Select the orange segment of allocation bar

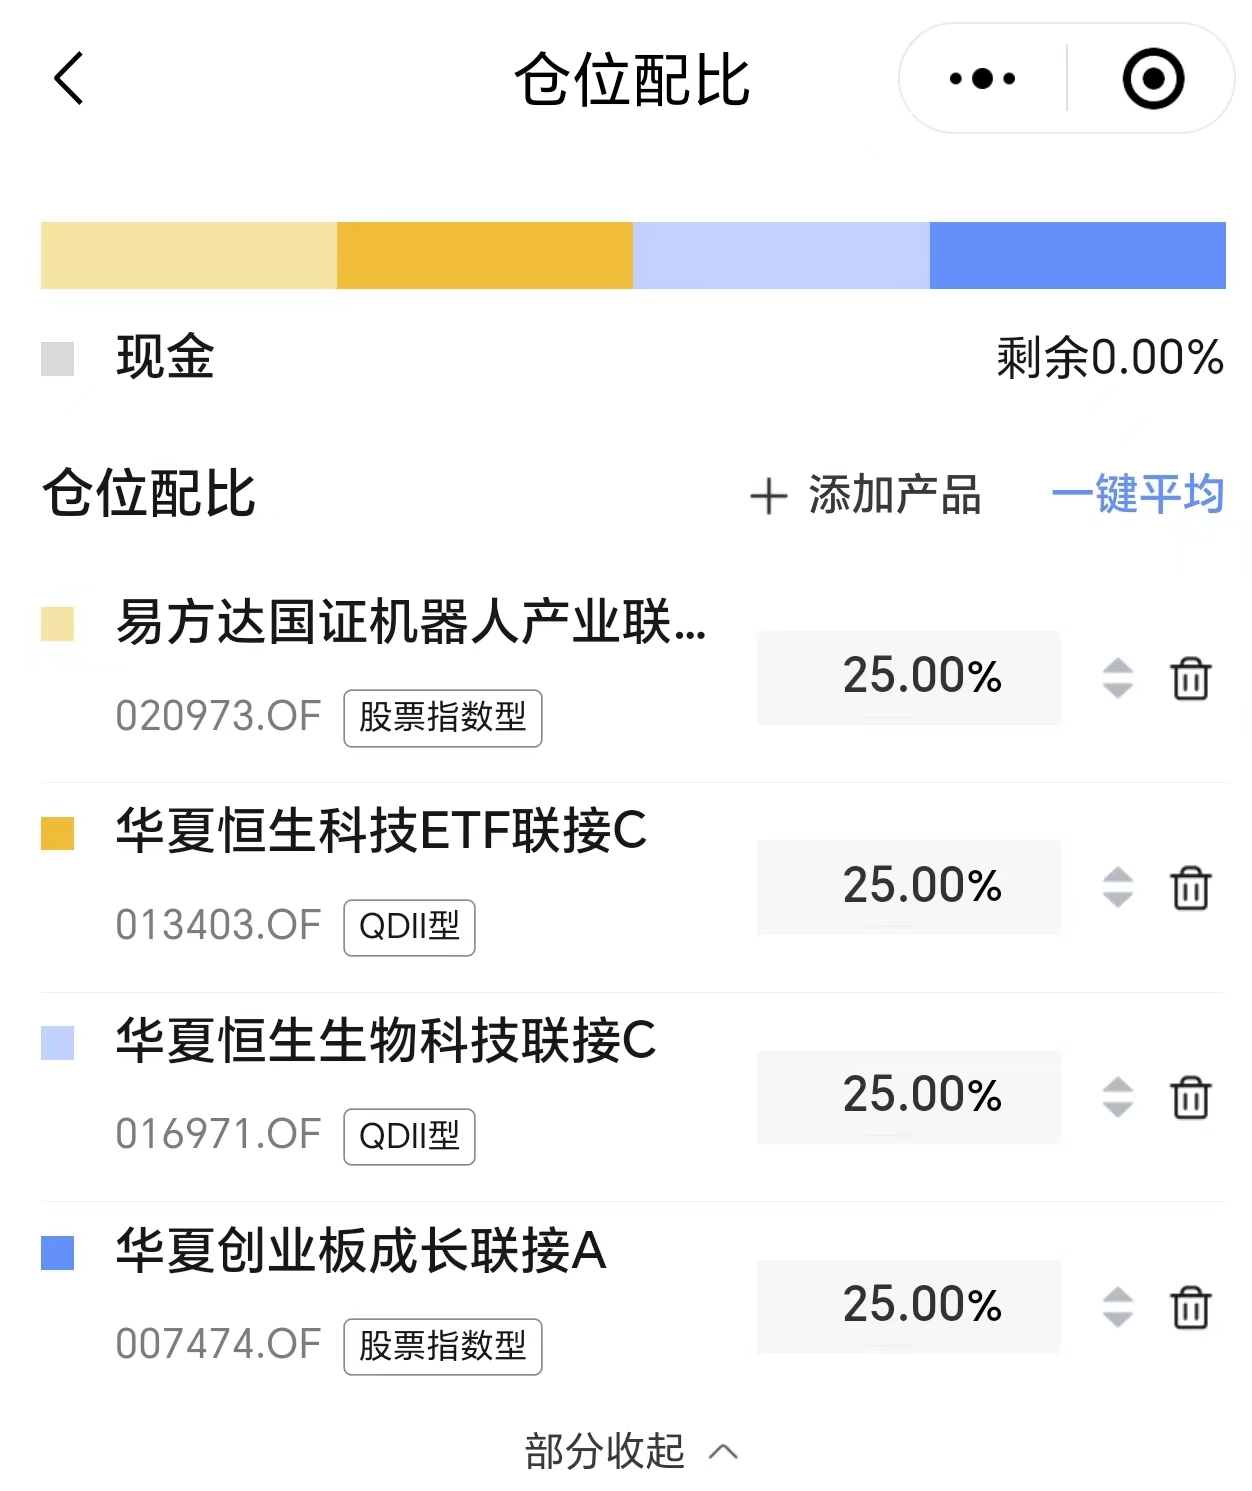[x=485, y=255]
